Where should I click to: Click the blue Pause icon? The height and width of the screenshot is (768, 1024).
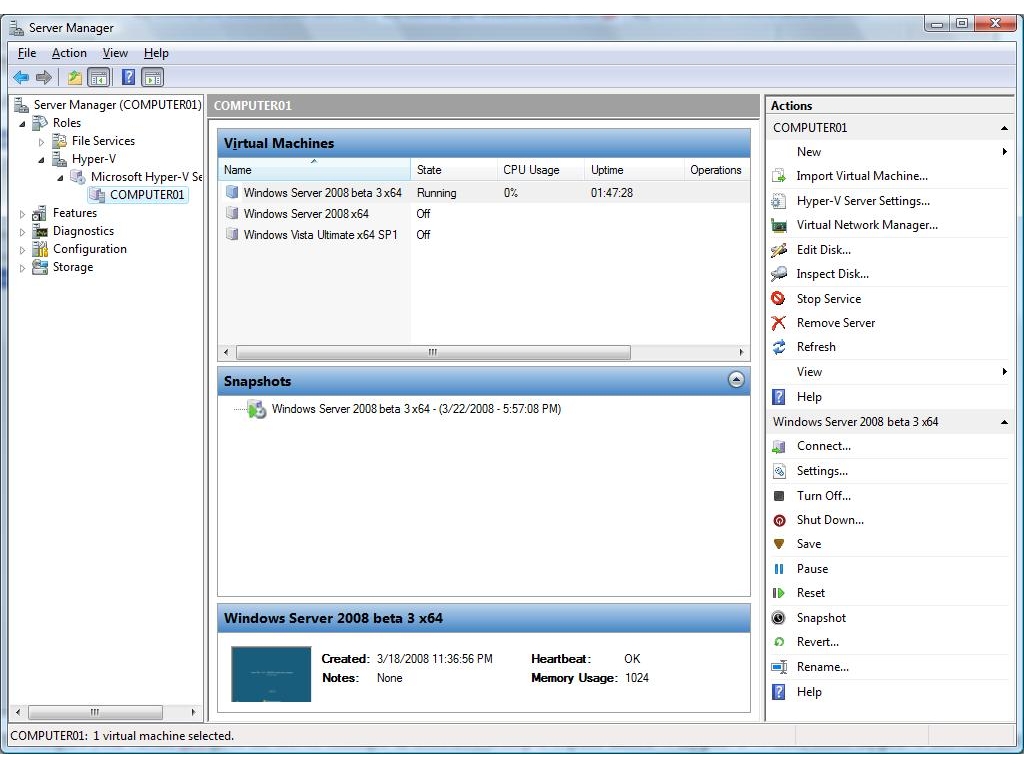click(x=778, y=569)
